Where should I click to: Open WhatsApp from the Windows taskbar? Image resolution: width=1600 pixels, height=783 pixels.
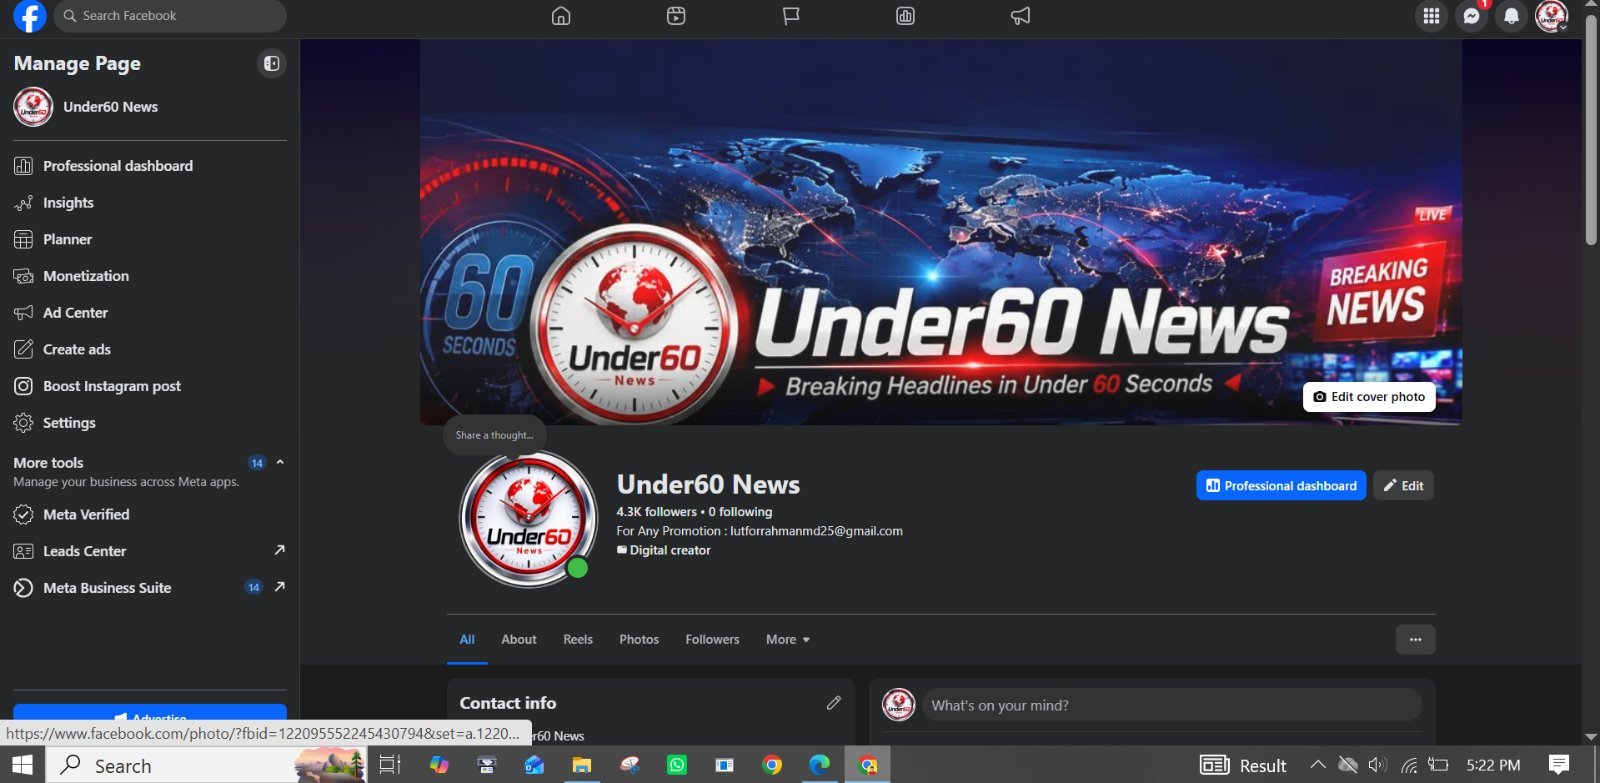tap(677, 765)
